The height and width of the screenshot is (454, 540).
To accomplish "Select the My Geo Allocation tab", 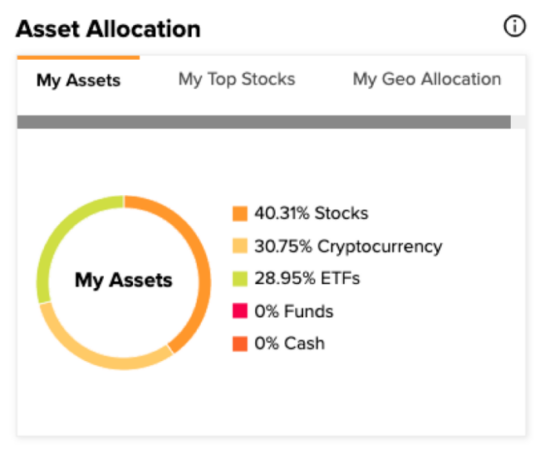I will (427, 79).
